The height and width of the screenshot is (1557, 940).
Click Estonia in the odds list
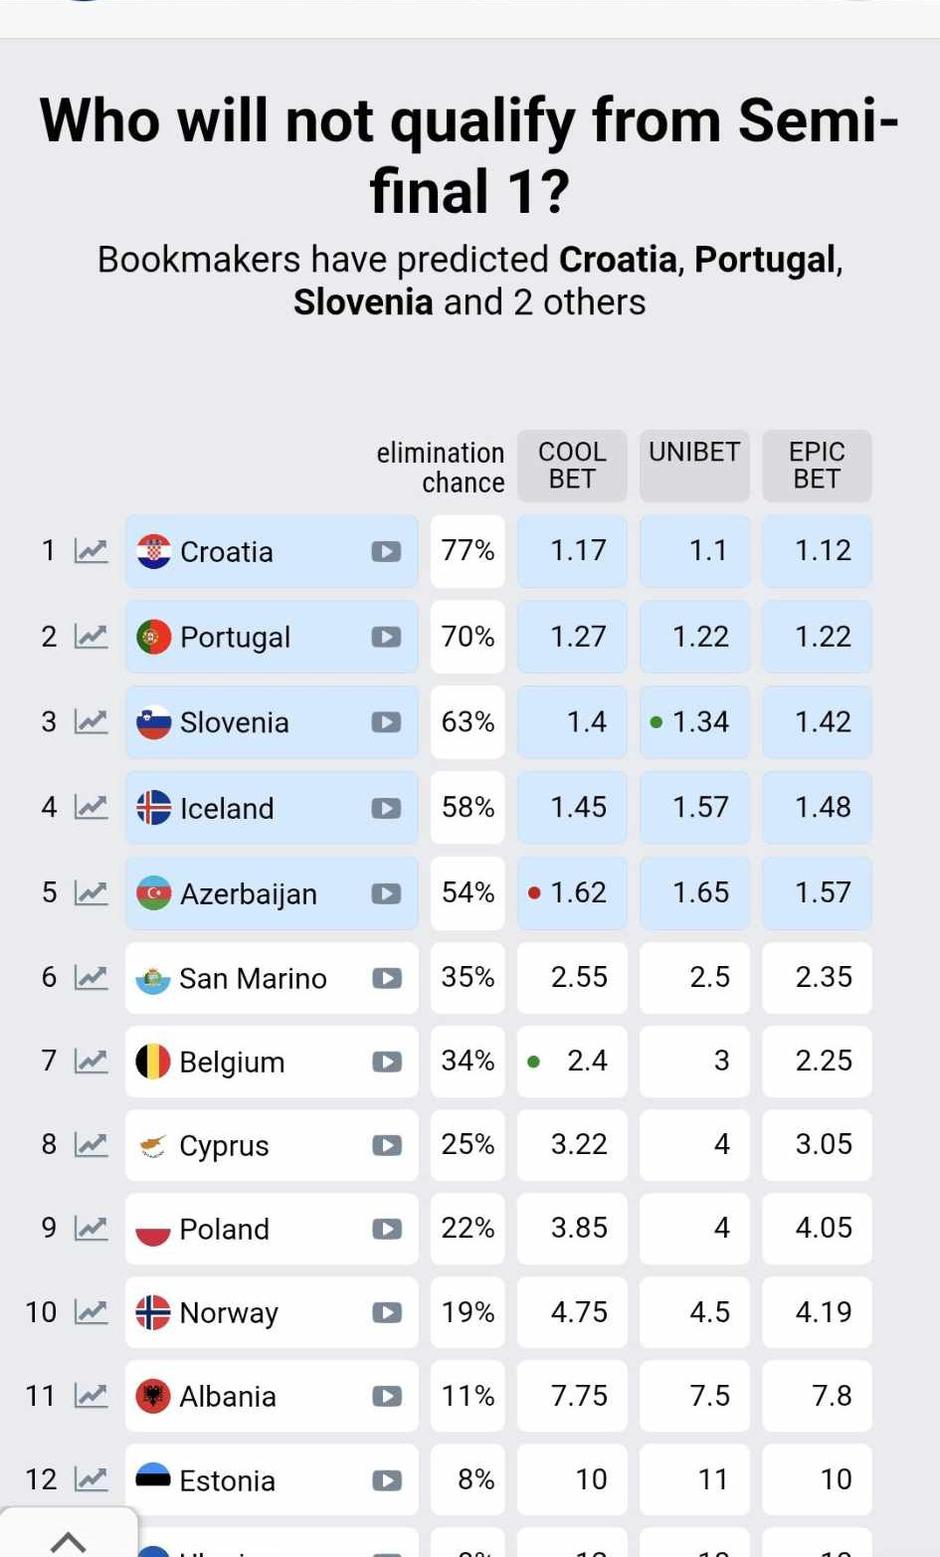pos(227,1481)
